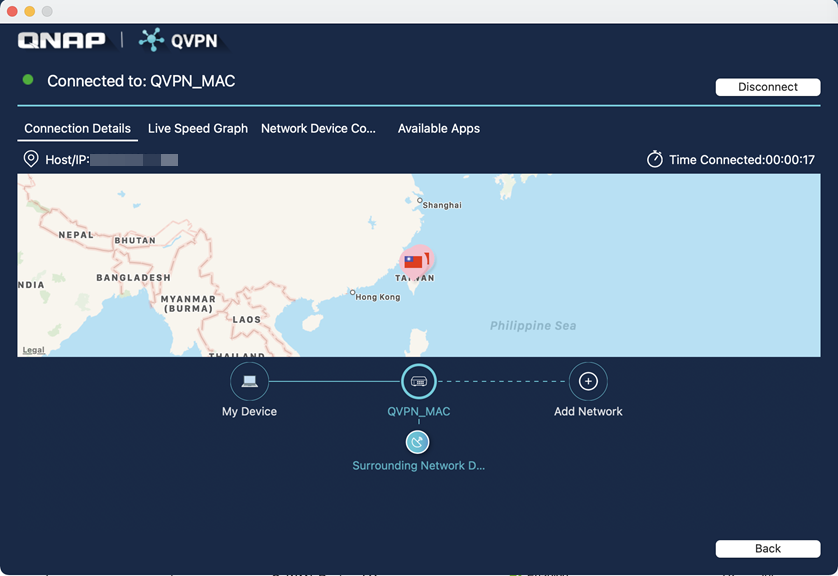Close the window with red button
Viewport: 838px width, 576px height.
pyautogui.click(x=12, y=11)
